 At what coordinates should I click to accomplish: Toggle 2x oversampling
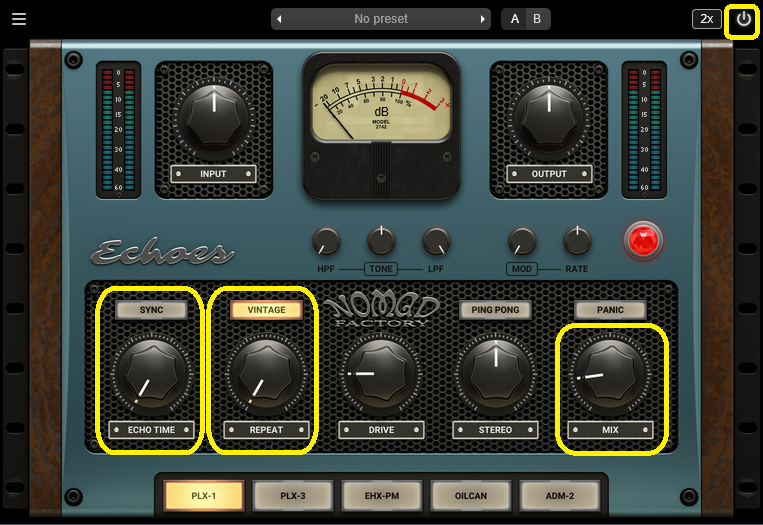tap(707, 19)
